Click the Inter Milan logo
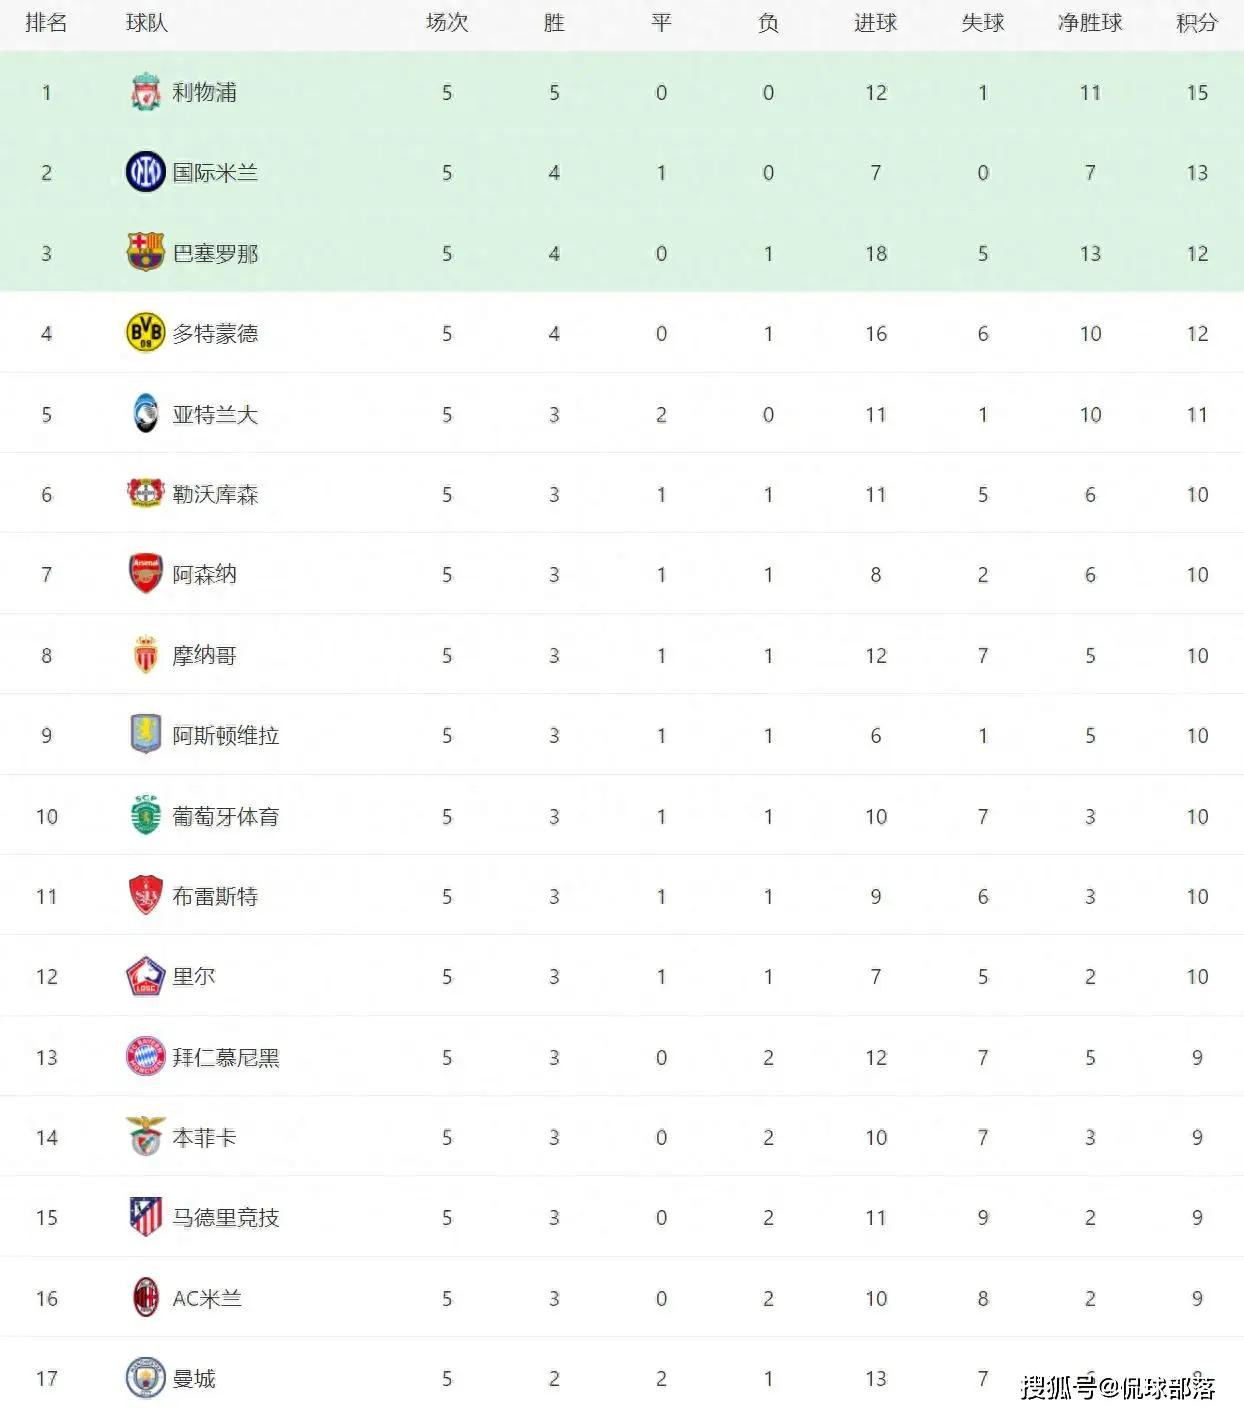This screenshot has width=1244, height=1414. (x=145, y=172)
